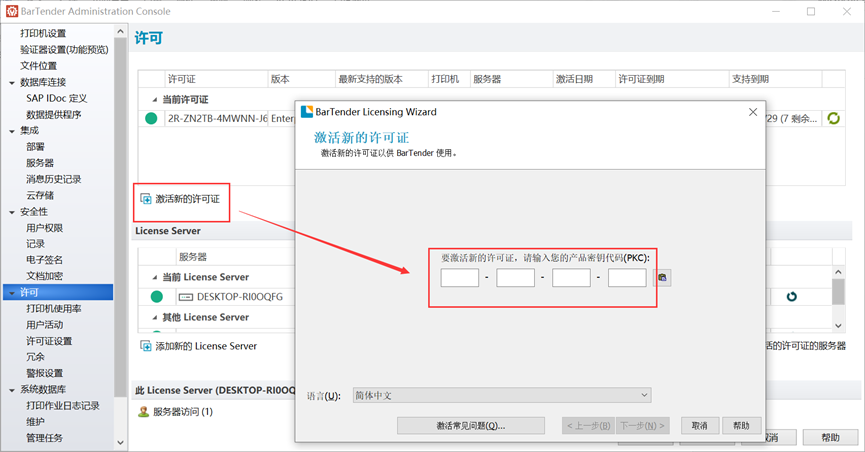865x452 pixels.
Task: Click the green status dot beside DESKTOP-RI0OQFG
Action: 155,296
